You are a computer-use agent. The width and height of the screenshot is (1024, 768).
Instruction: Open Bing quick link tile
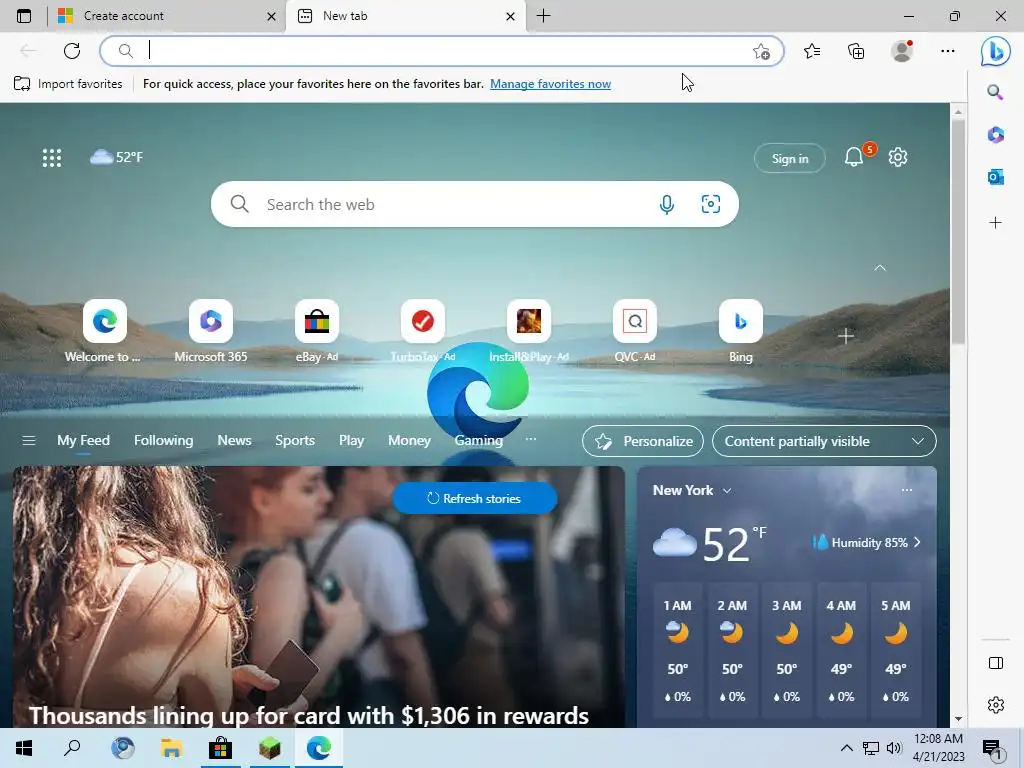(741, 332)
